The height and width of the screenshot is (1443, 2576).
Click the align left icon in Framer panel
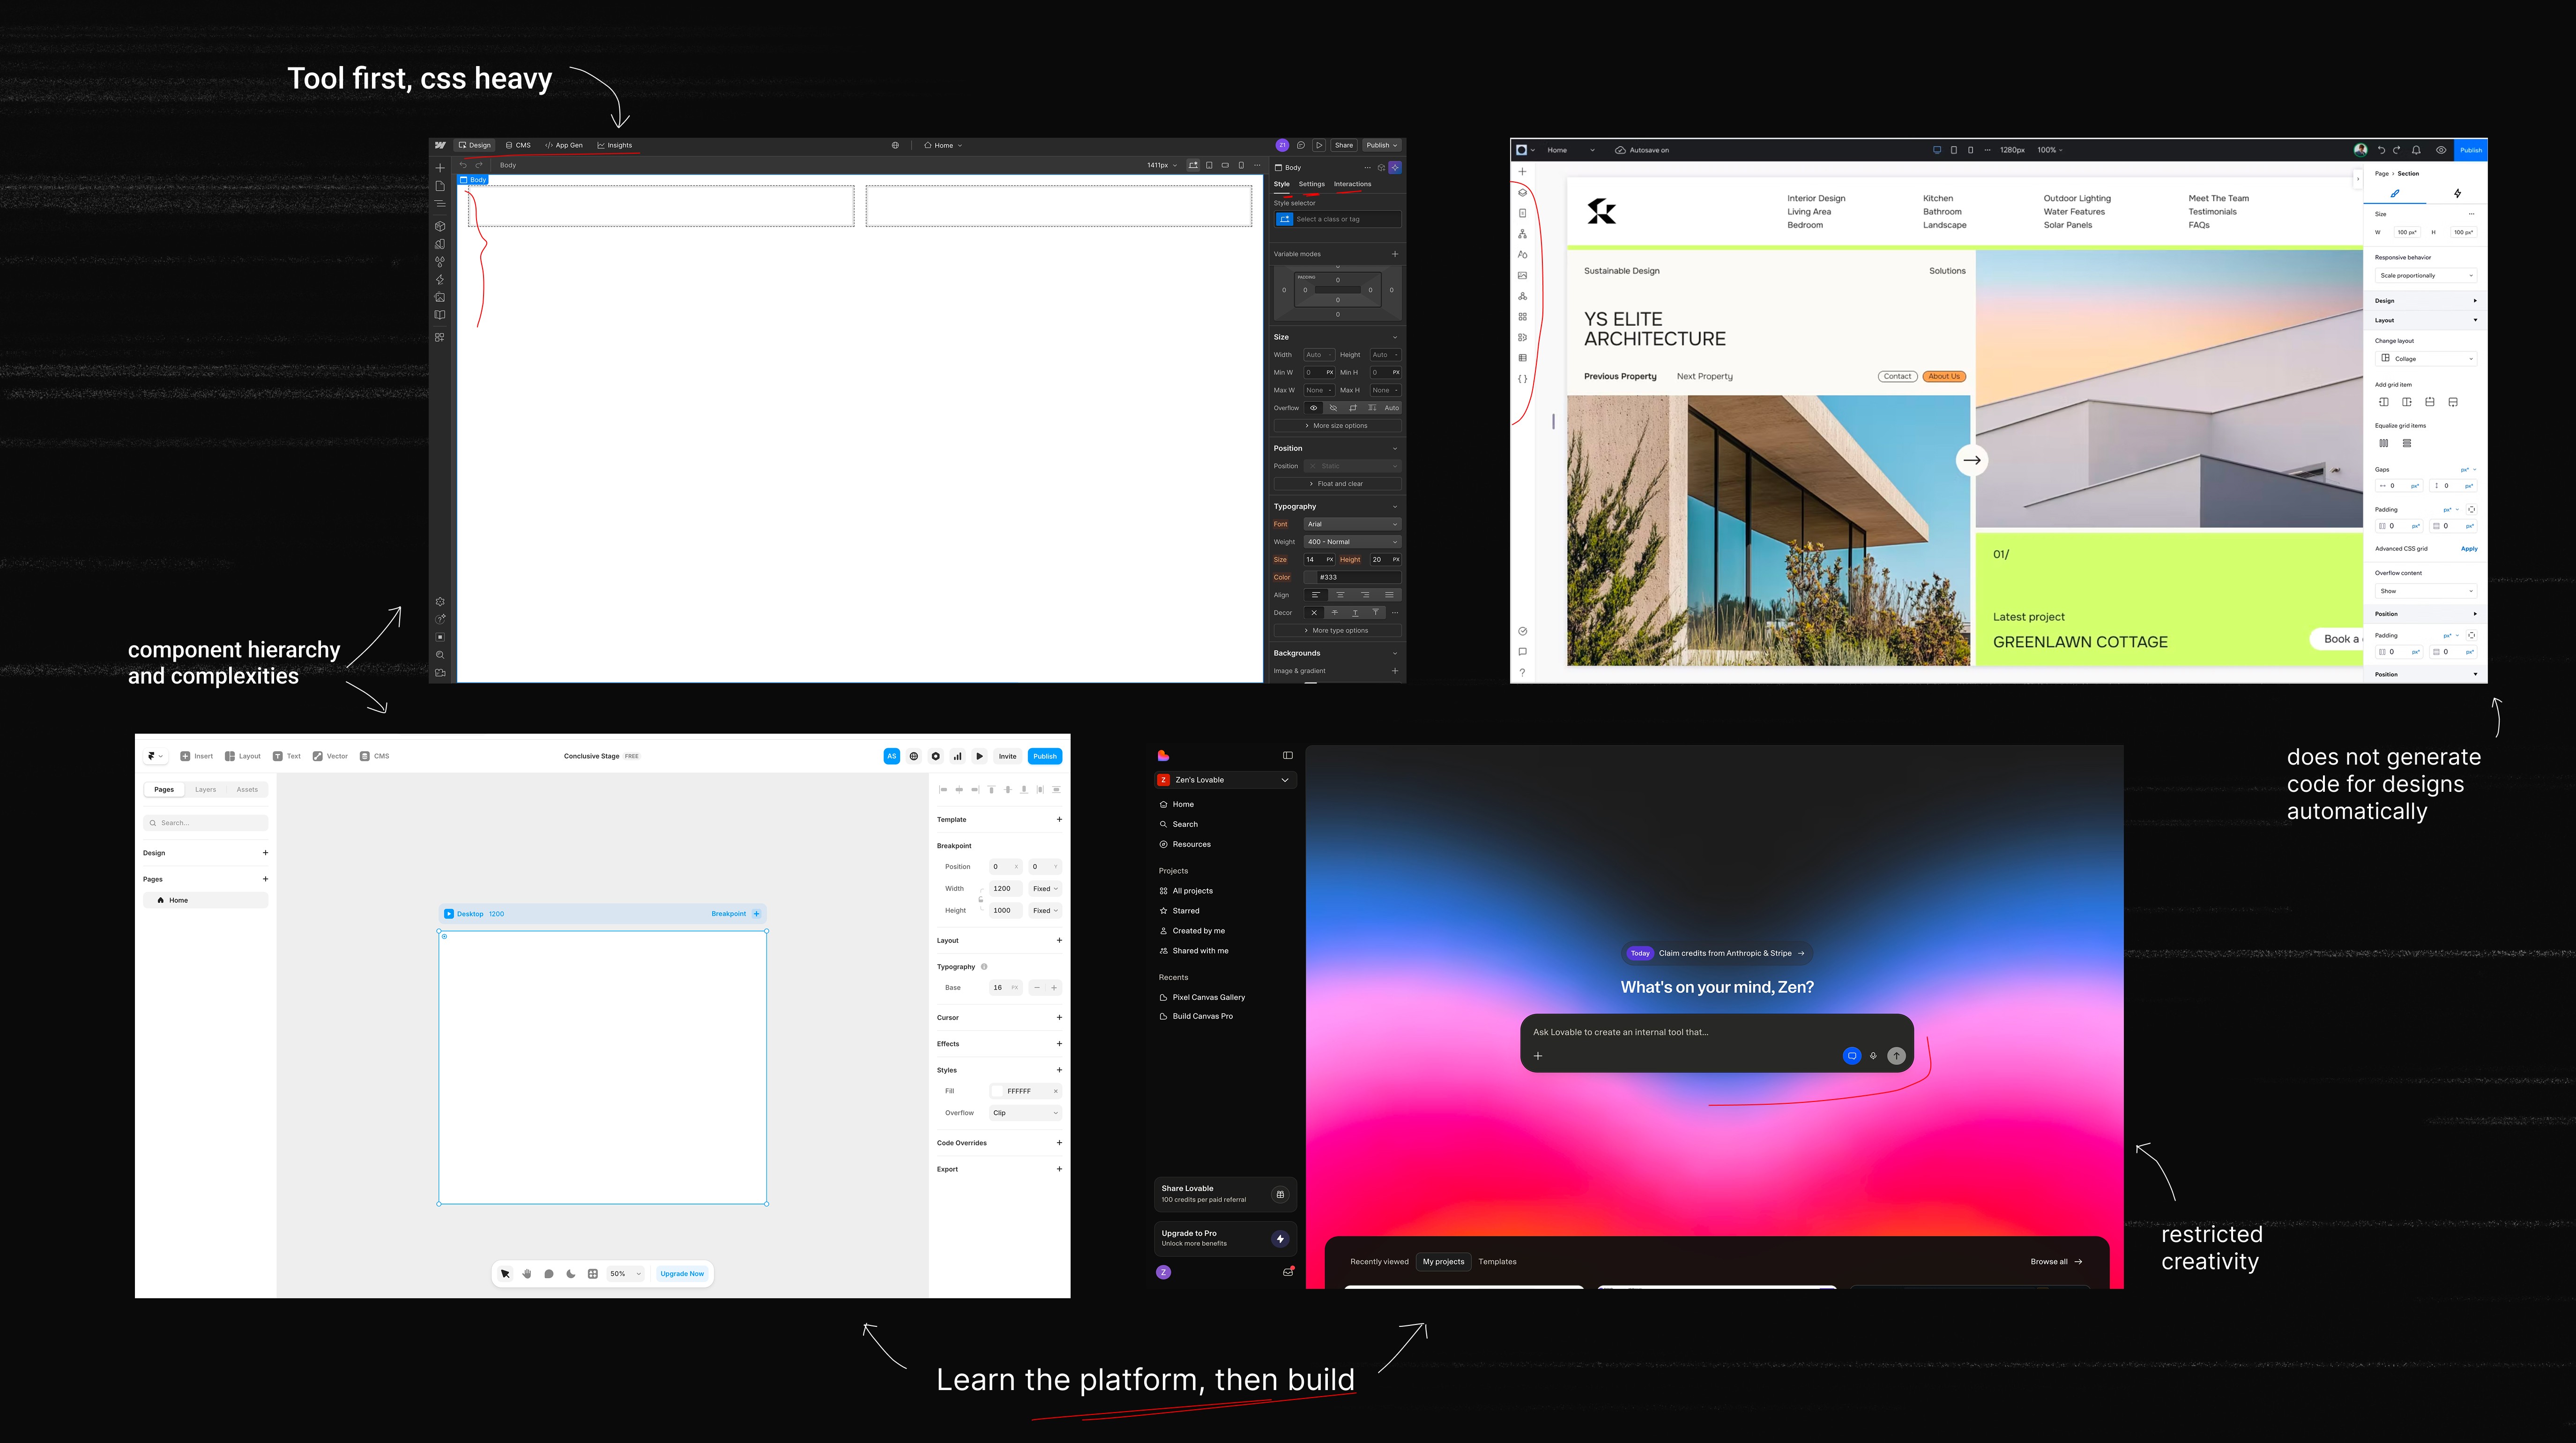point(943,790)
